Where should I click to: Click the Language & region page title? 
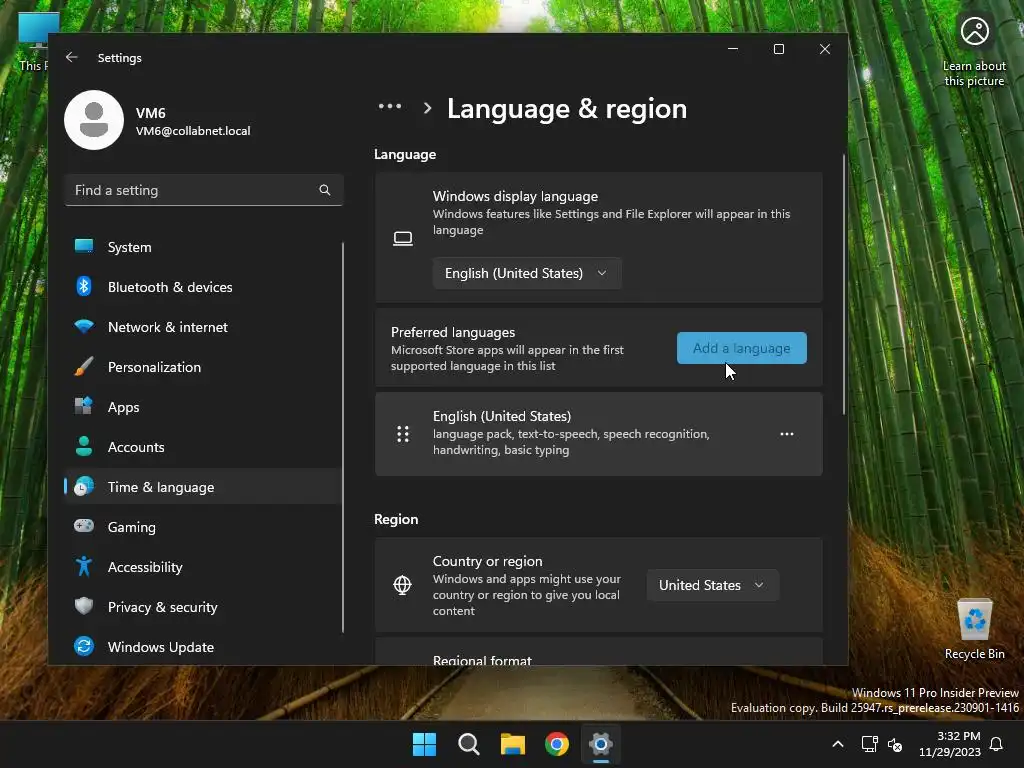pyautogui.click(x=567, y=108)
